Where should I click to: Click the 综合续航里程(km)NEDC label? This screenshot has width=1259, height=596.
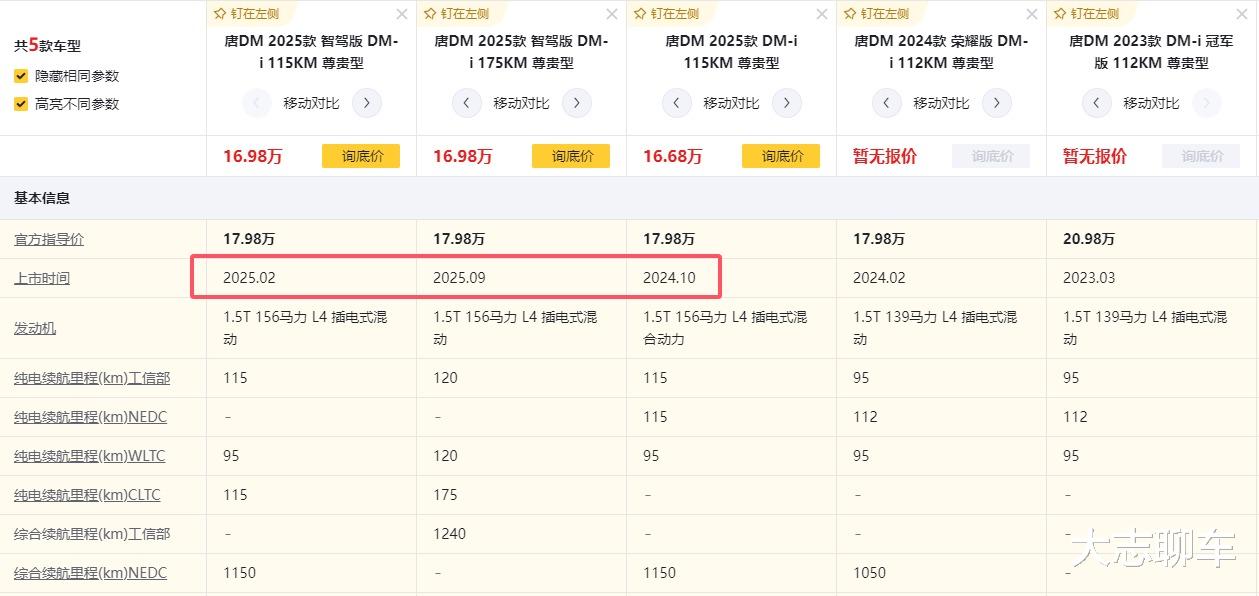pyautogui.click(x=90, y=573)
